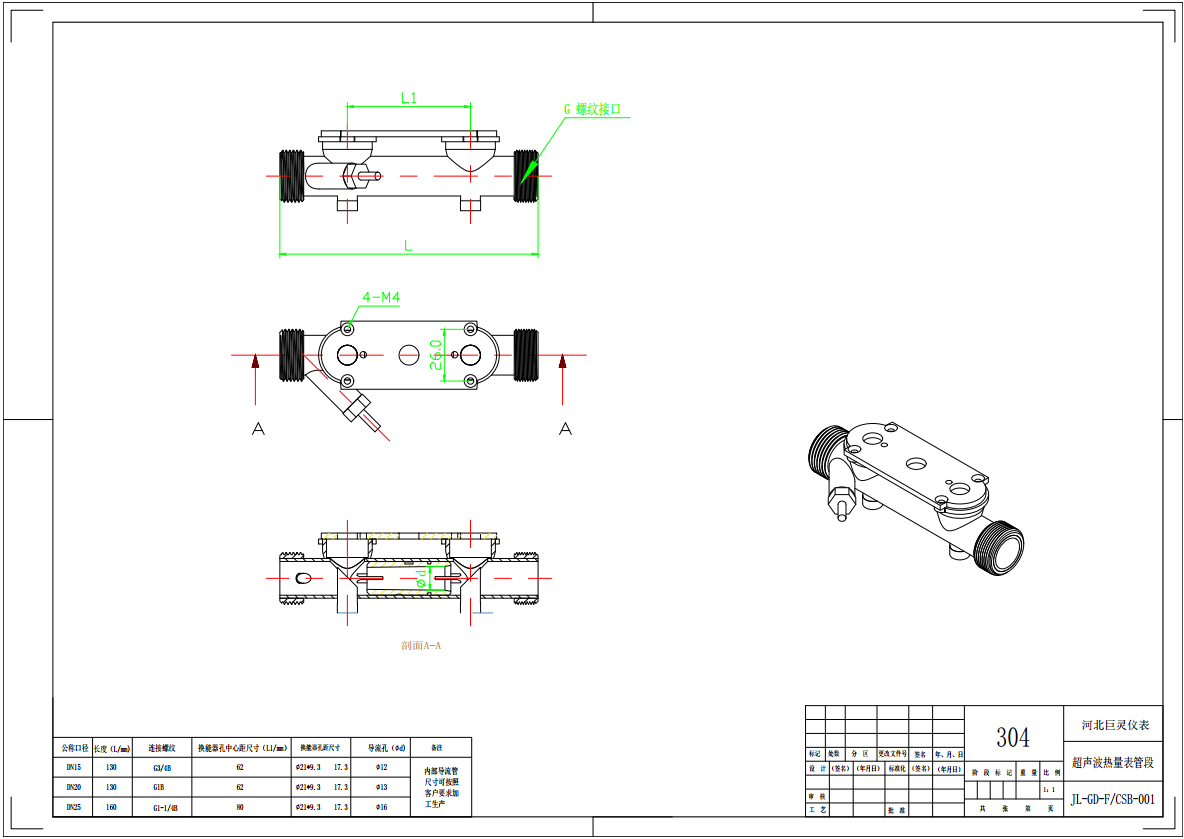Click the L1 dimension label
Viewport: 1184px width, 839px height.
[408, 98]
